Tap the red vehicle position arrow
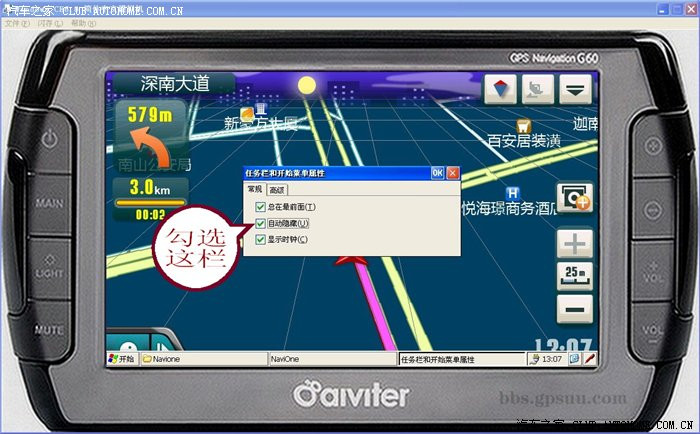Viewport: 700px width, 434px height. 351,261
